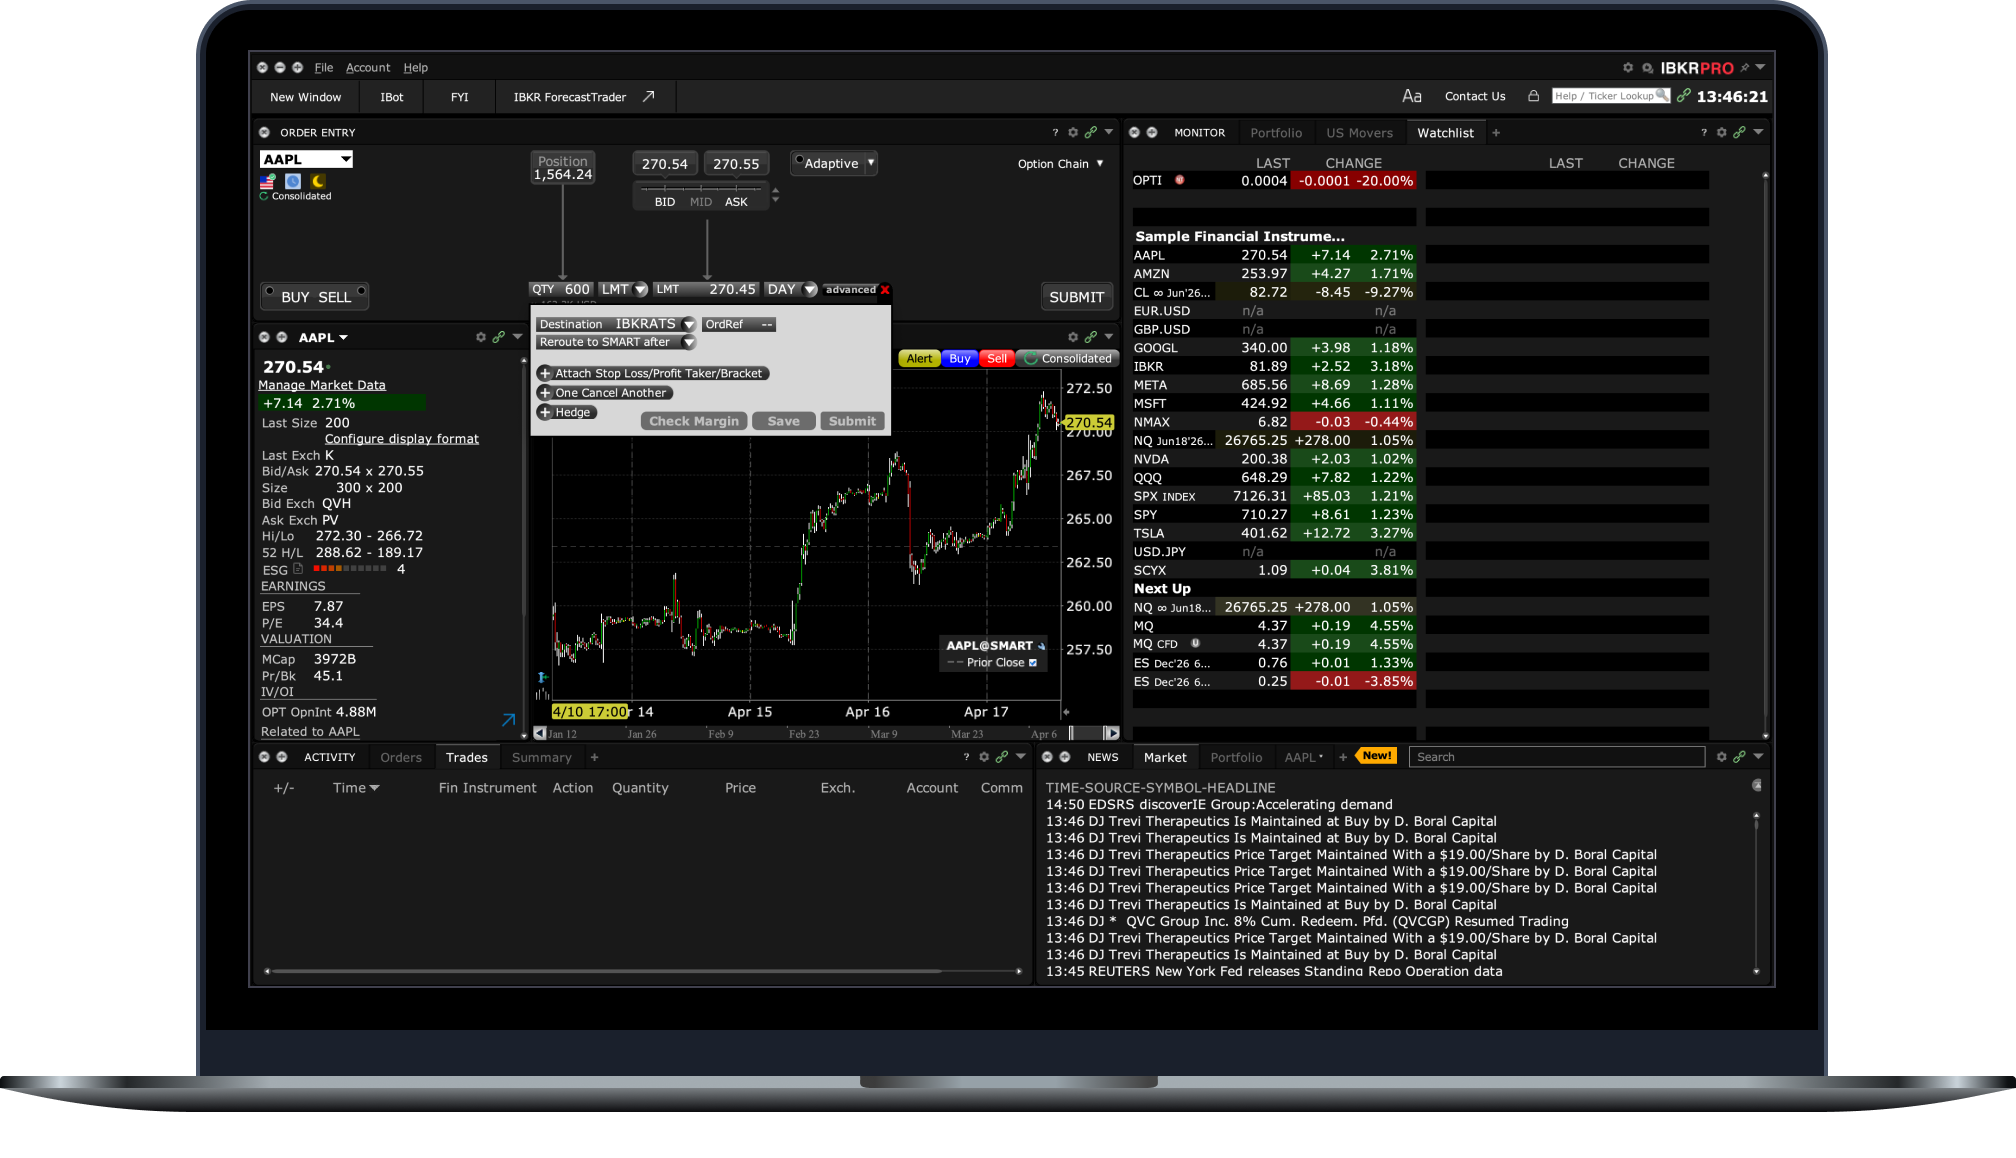2016x1158 pixels.
Task: Expand the Hedge attachment option
Action: pos(567,412)
